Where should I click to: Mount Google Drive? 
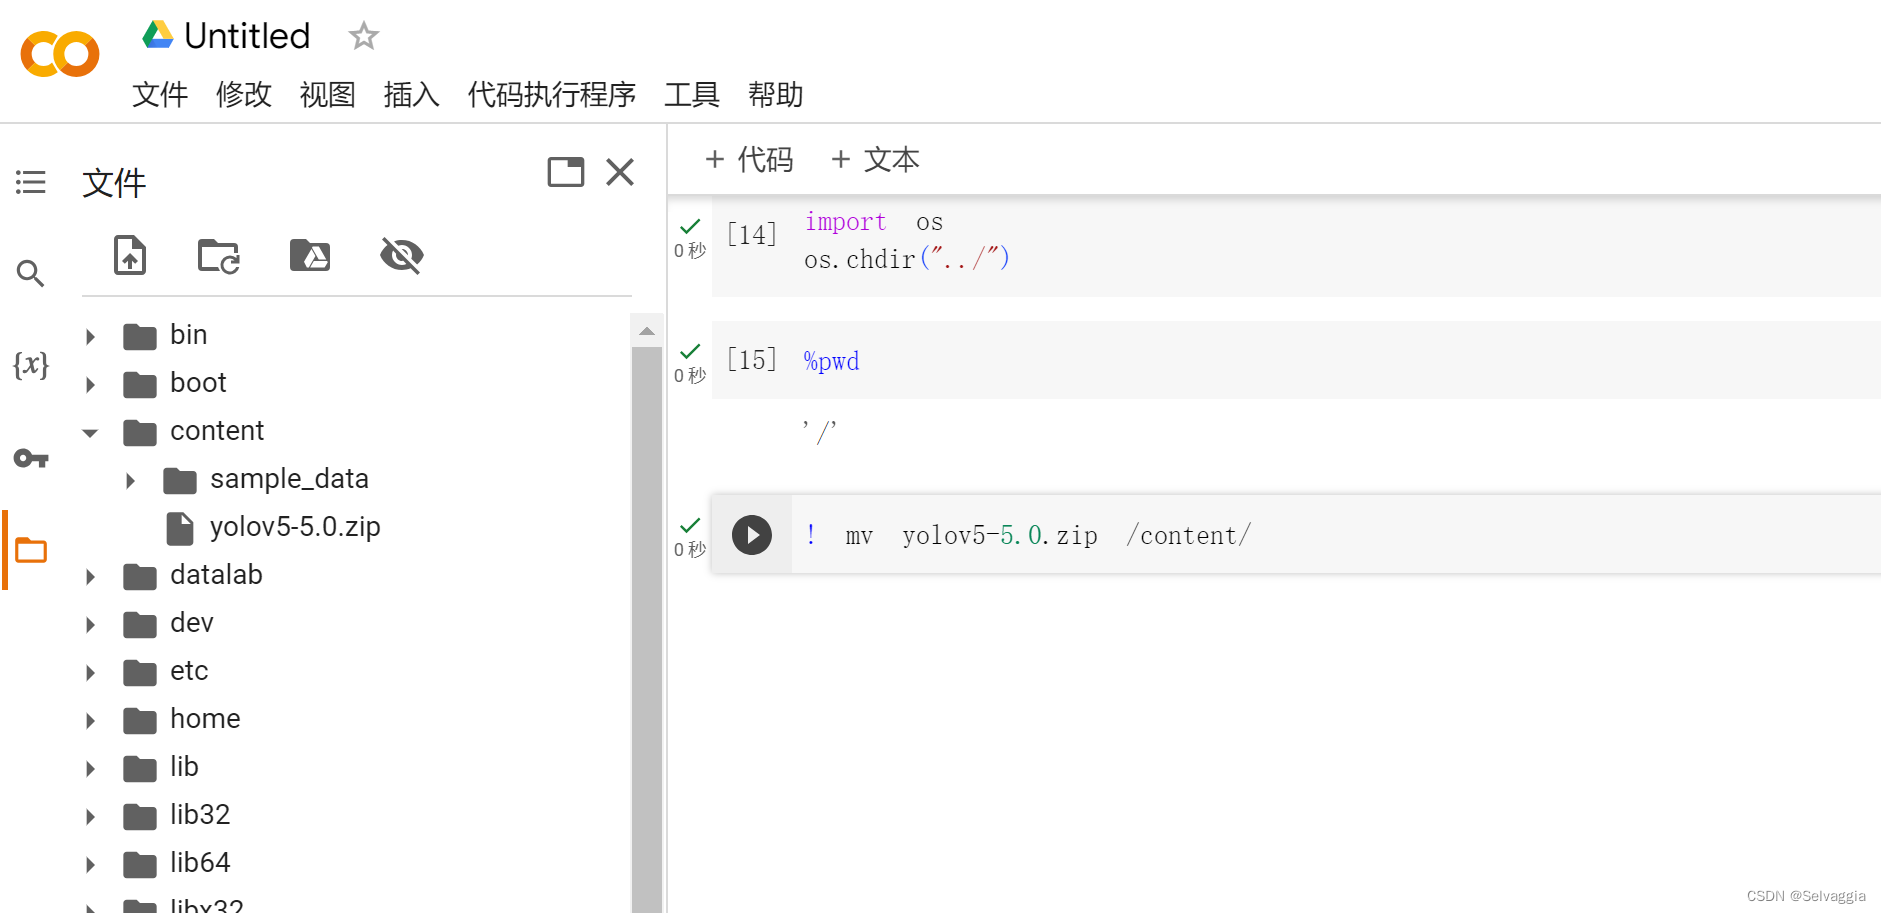(x=310, y=256)
